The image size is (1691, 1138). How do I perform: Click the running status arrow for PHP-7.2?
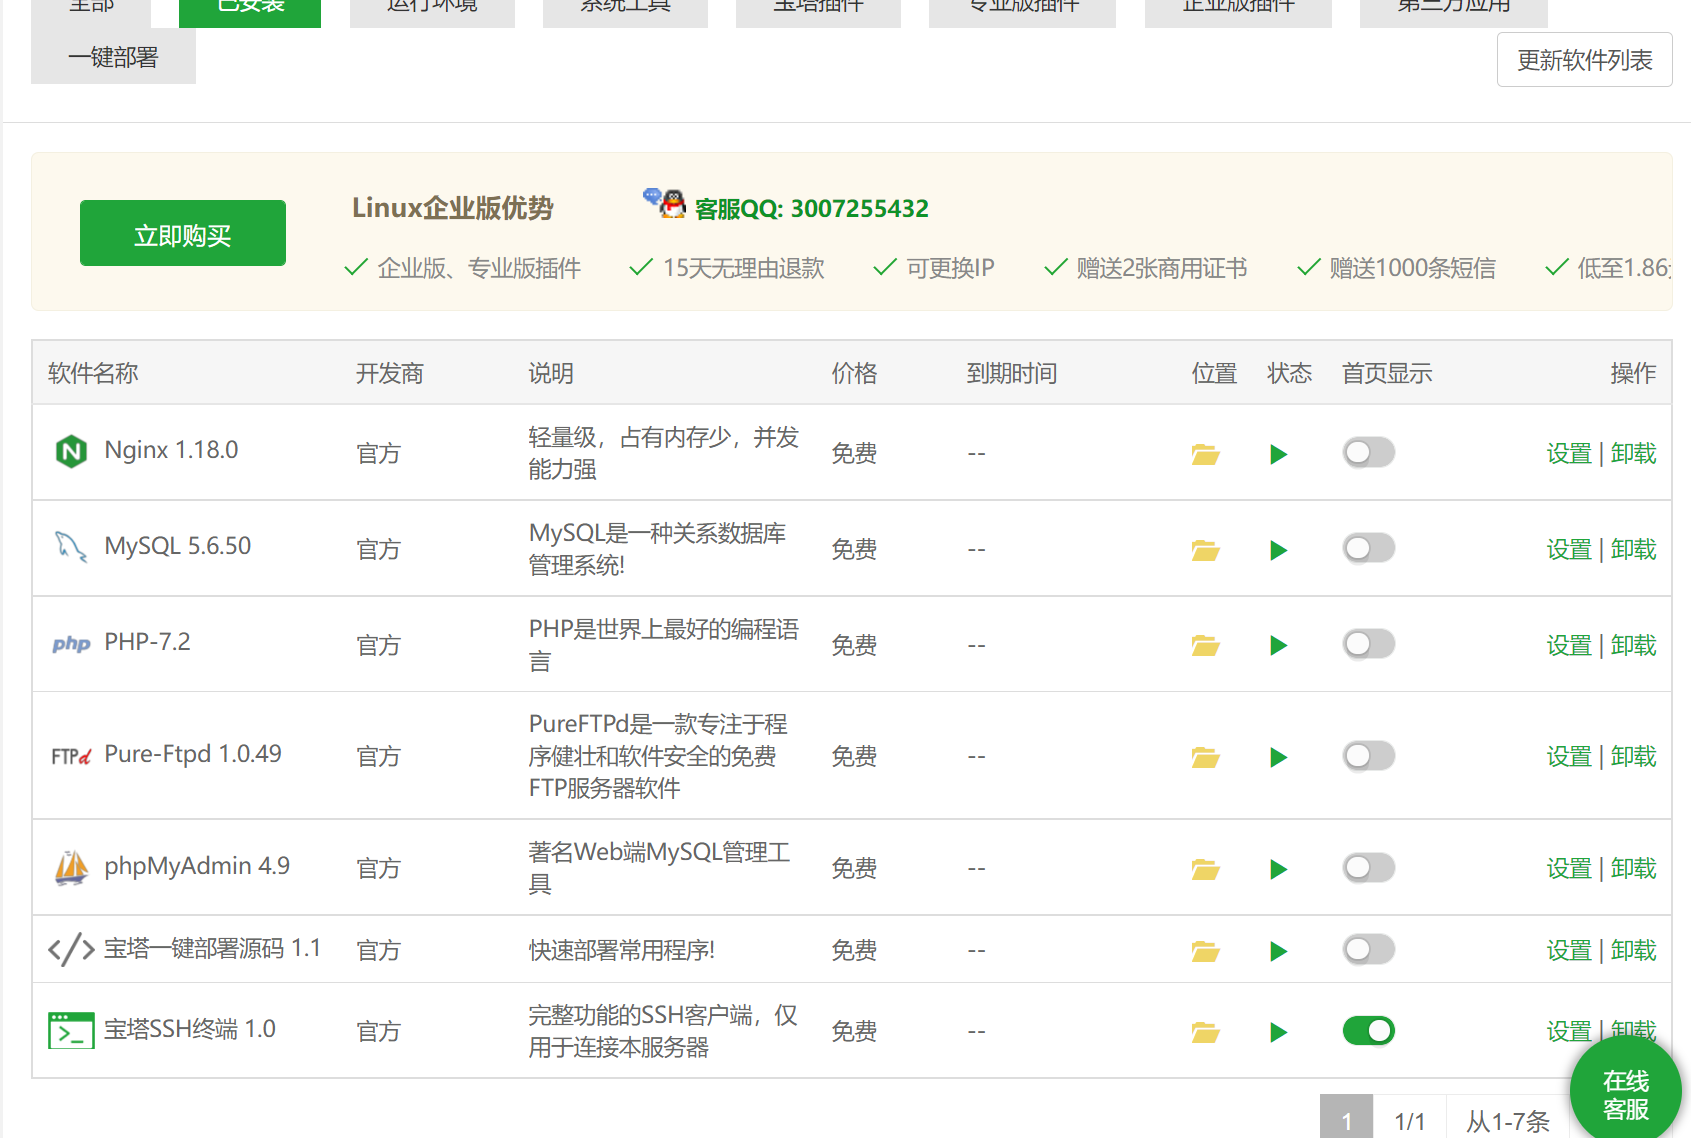coord(1278,646)
